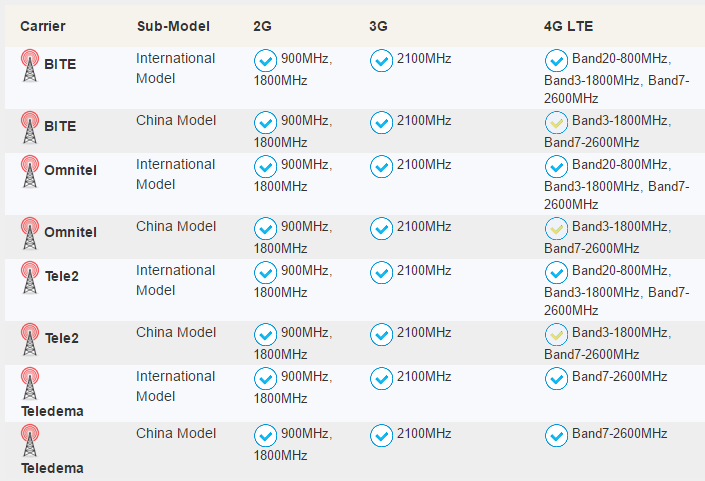Screen dimensions: 705x481
Task: Click the 3G checkmark for Teledema China Model
Action: [x=381, y=436]
